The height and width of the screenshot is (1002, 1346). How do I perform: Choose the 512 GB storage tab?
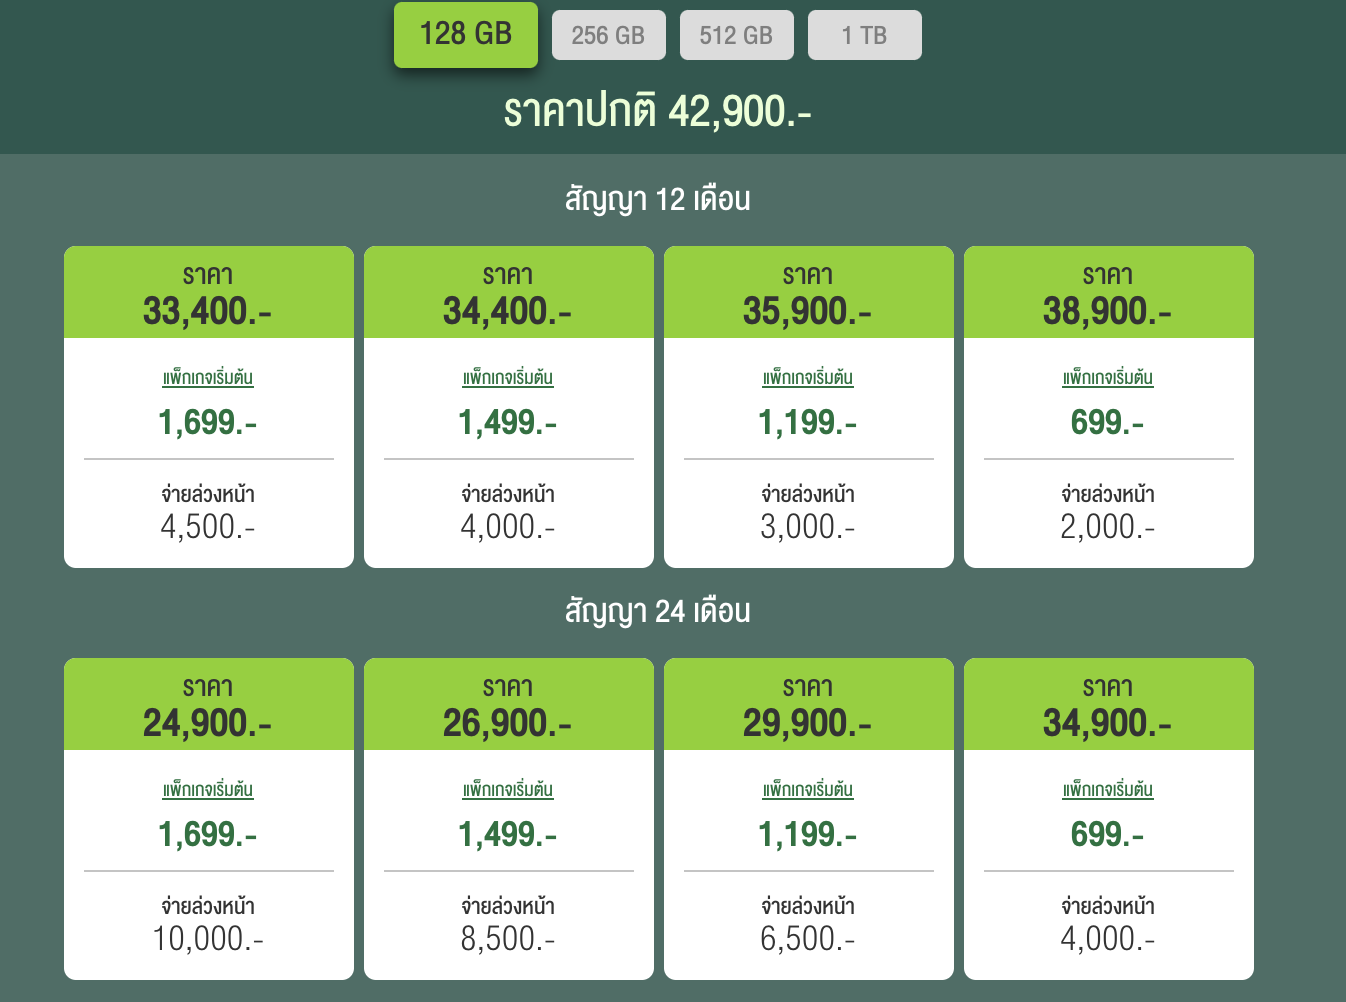(x=736, y=36)
